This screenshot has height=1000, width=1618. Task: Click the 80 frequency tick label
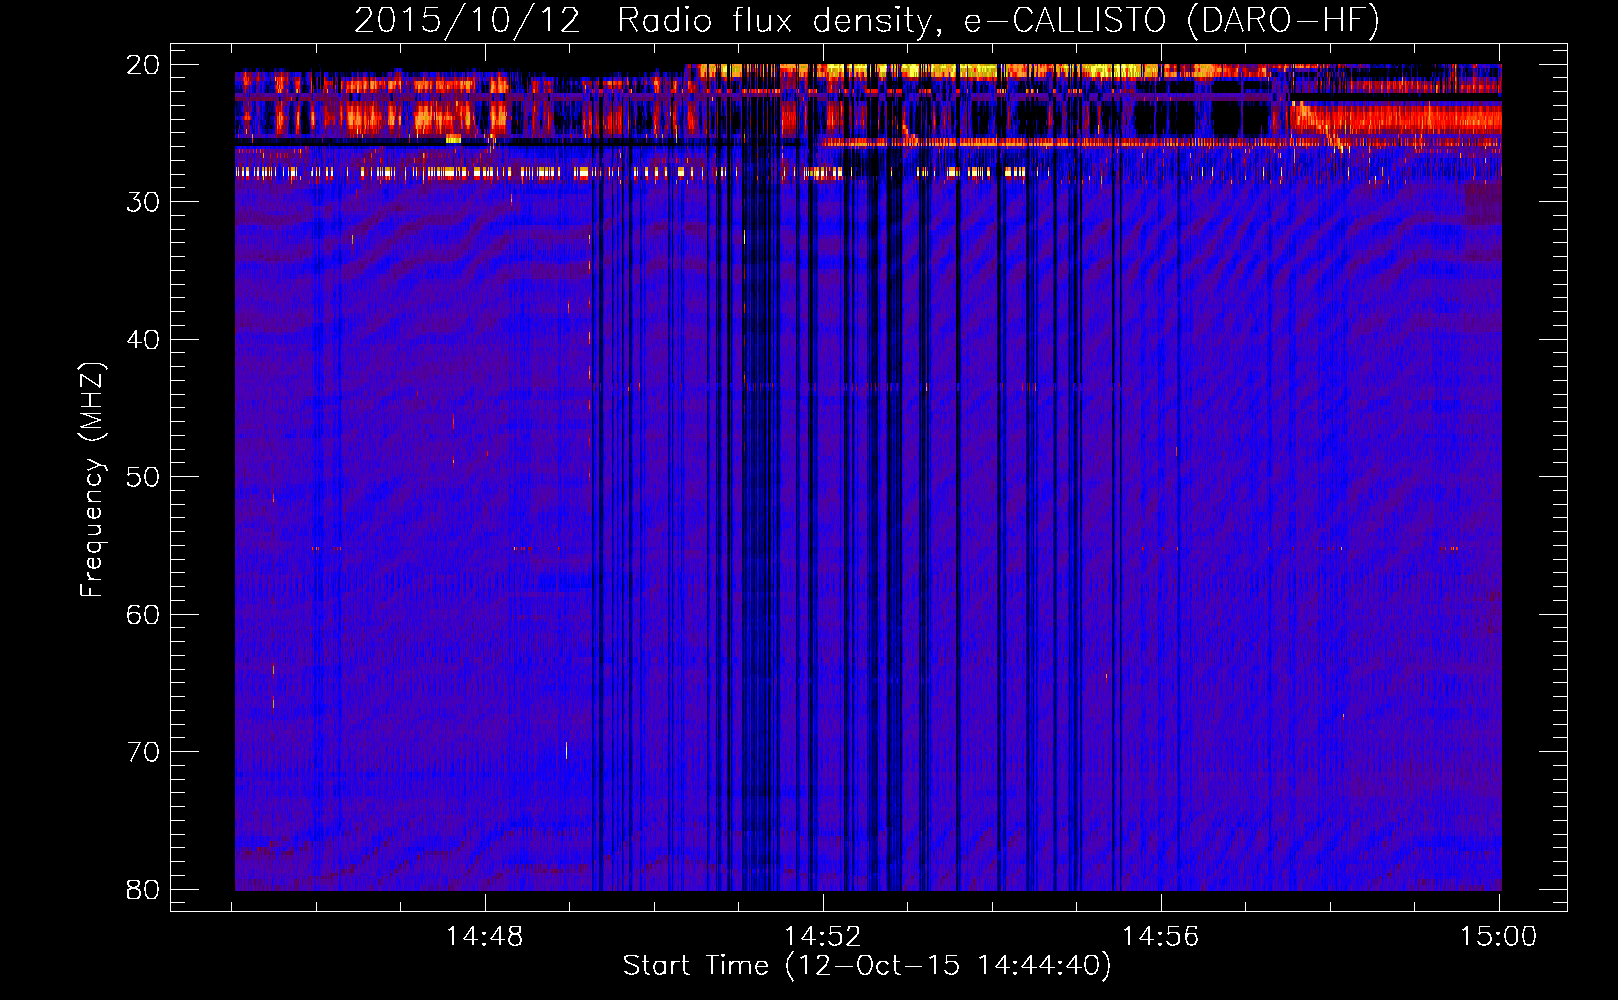(144, 889)
